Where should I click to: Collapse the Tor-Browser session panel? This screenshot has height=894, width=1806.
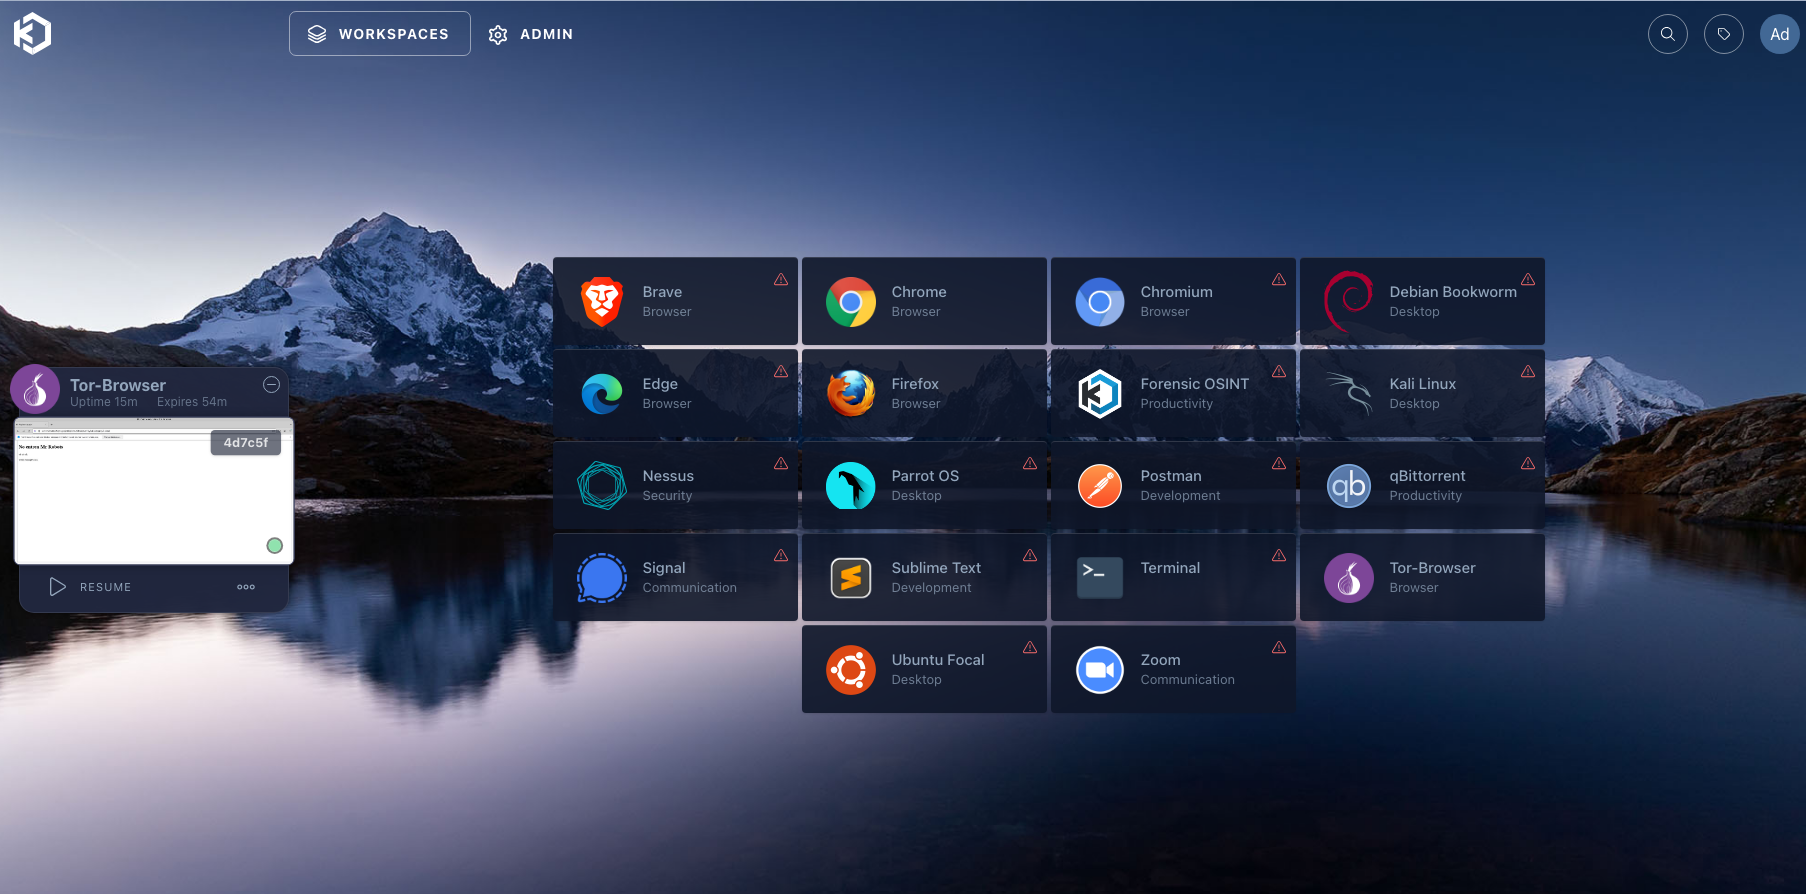(271, 385)
